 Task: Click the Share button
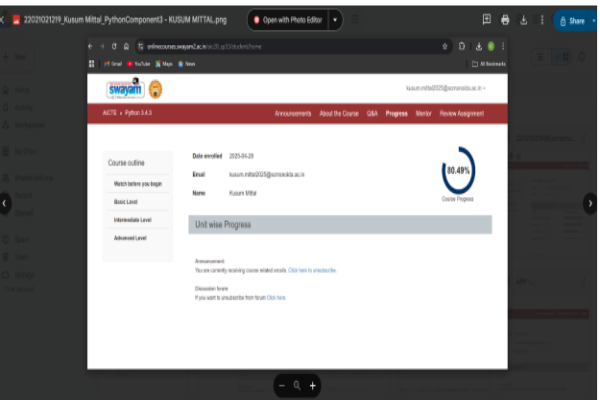coord(573,20)
